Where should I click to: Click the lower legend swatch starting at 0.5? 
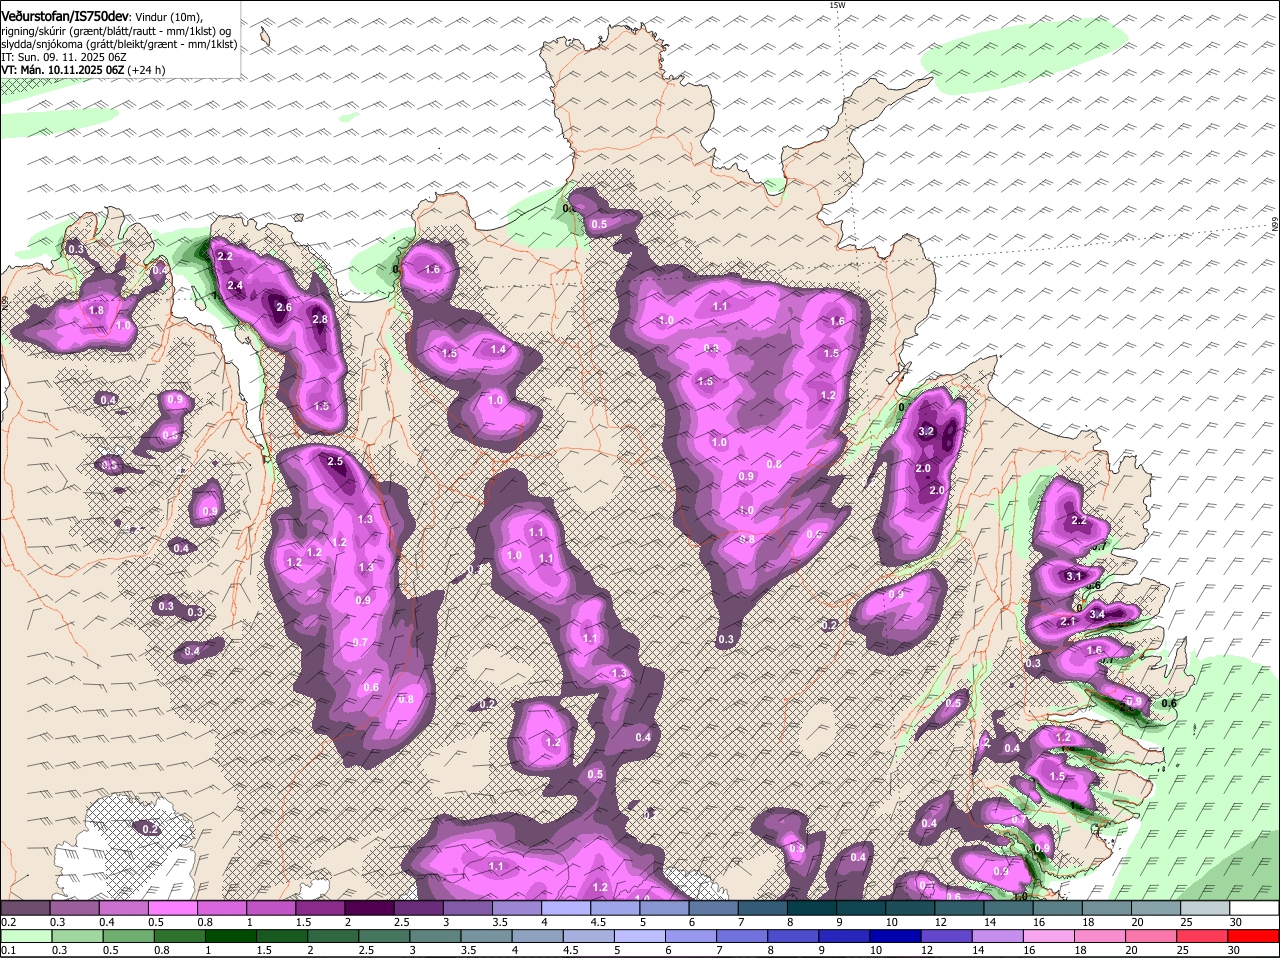(x=128, y=936)
